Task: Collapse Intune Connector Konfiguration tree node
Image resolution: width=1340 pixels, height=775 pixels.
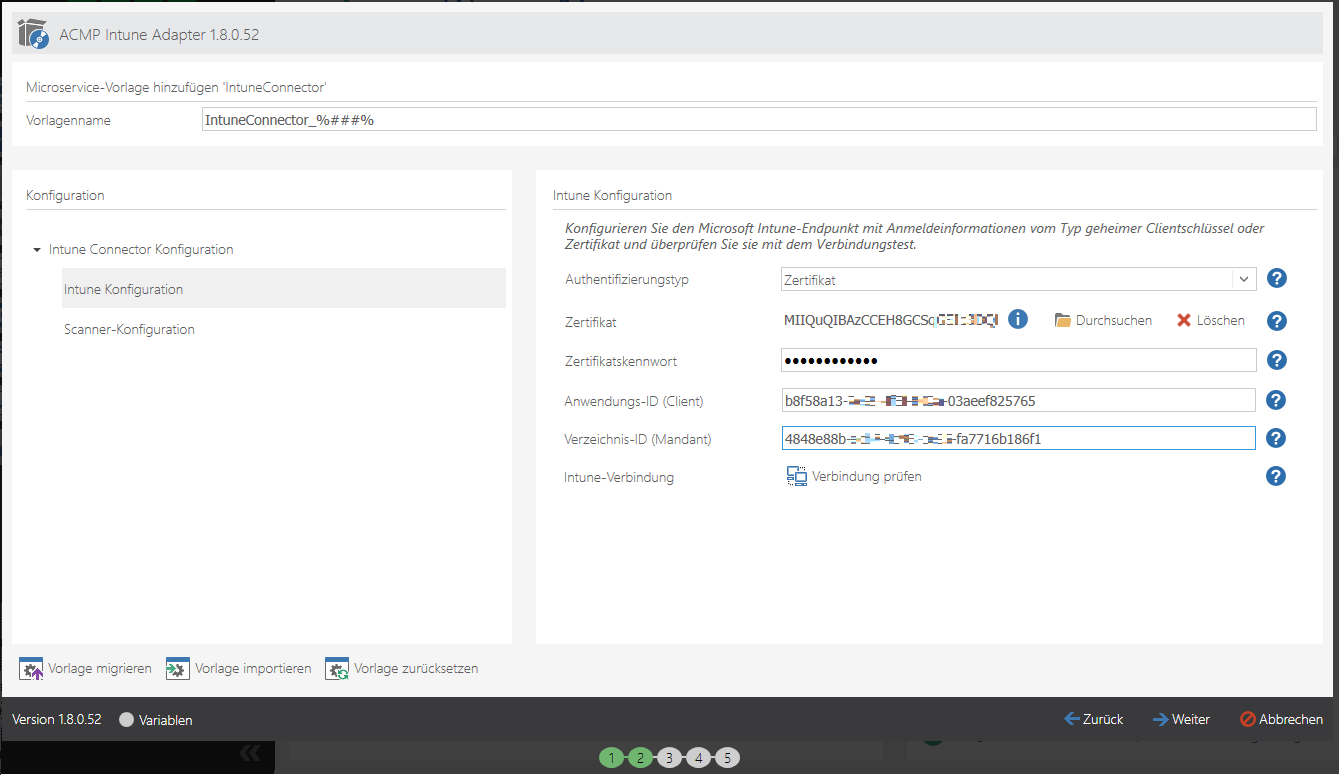Action: click(x=37, y=250)
